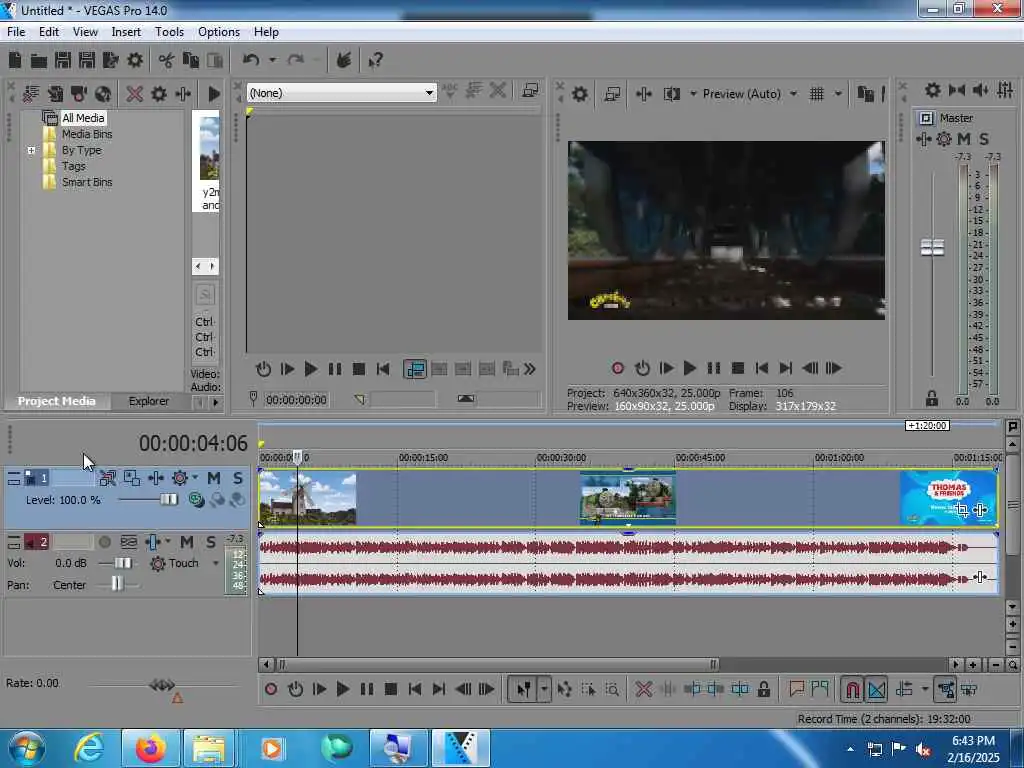Toggle Arm for Record on audio track 2
This screenshot has height=768, width=1024.
104,542
